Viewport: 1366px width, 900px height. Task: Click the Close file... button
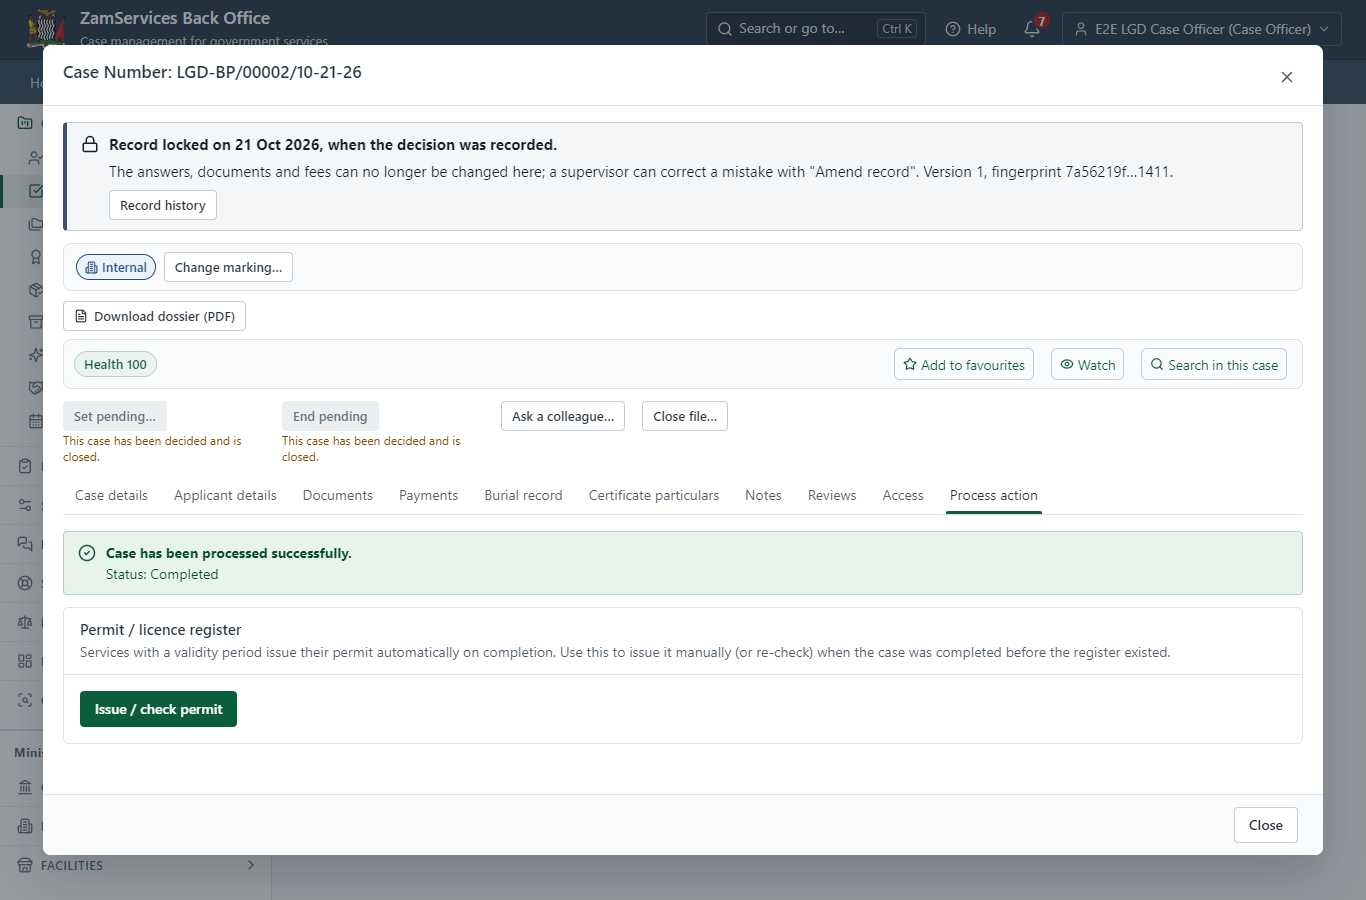pyautogui.click(x=685, y=416)
